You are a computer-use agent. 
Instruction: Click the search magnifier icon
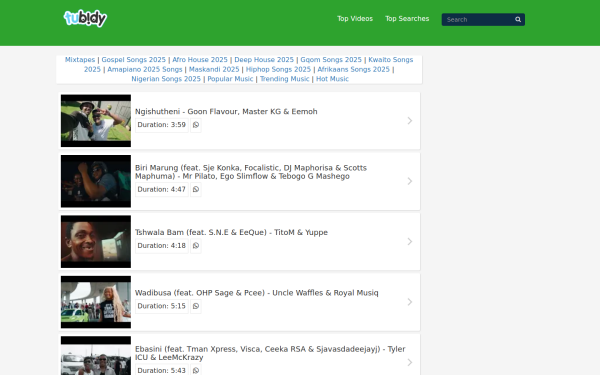[x=518, y=20]
